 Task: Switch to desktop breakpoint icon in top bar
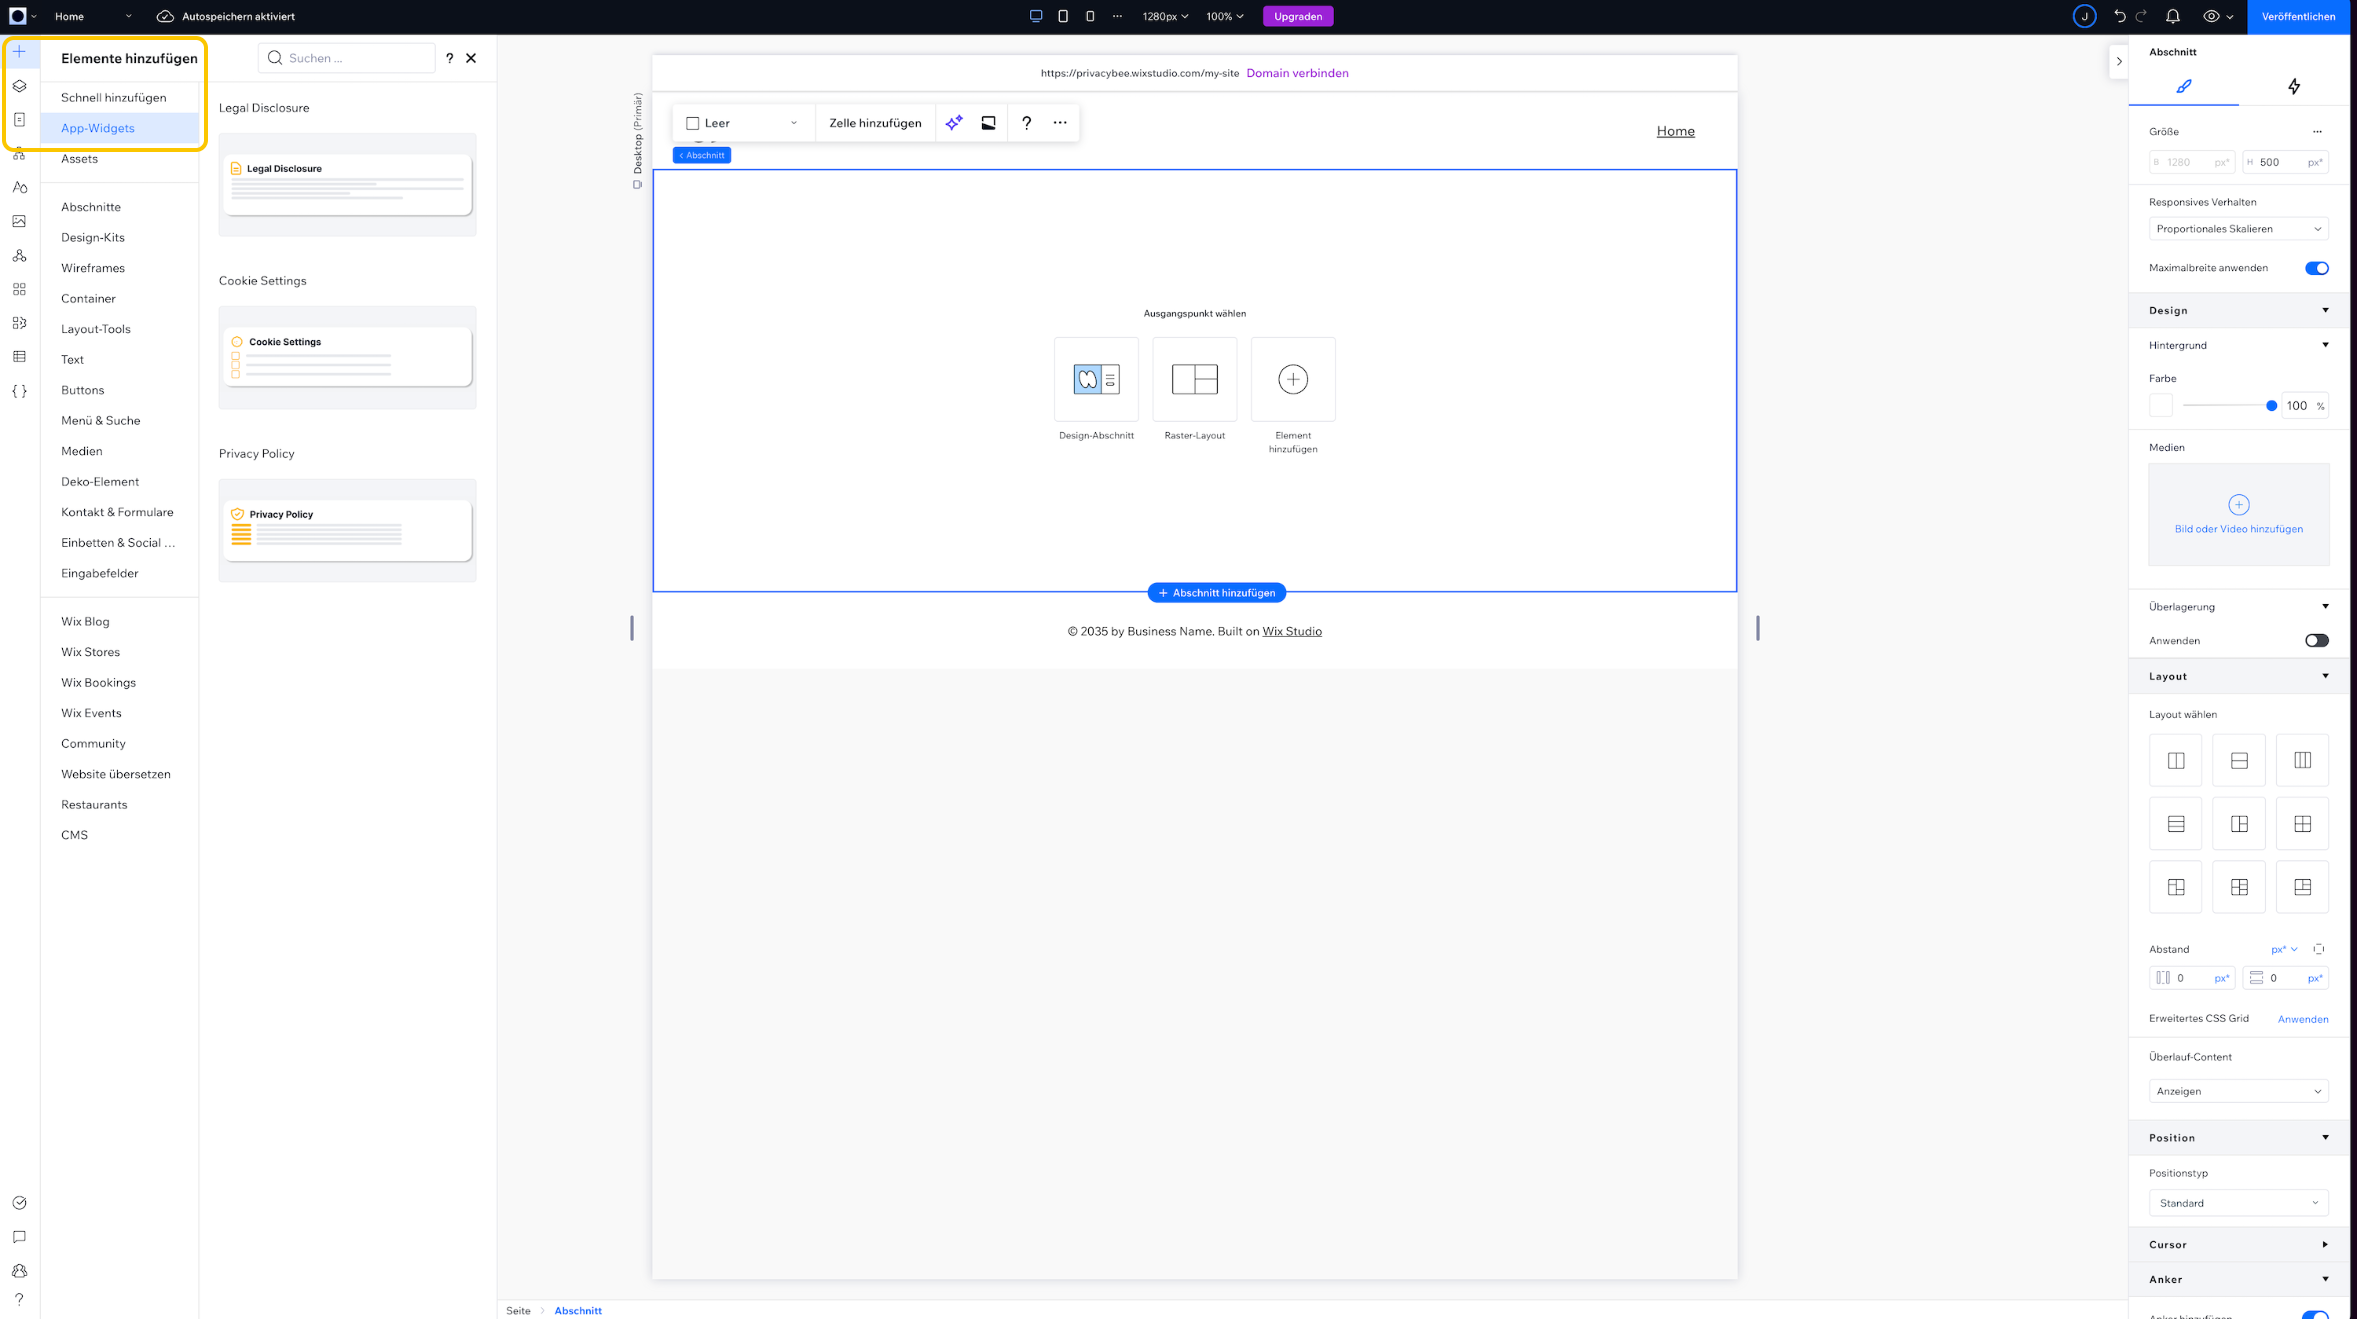[1036, 16]
